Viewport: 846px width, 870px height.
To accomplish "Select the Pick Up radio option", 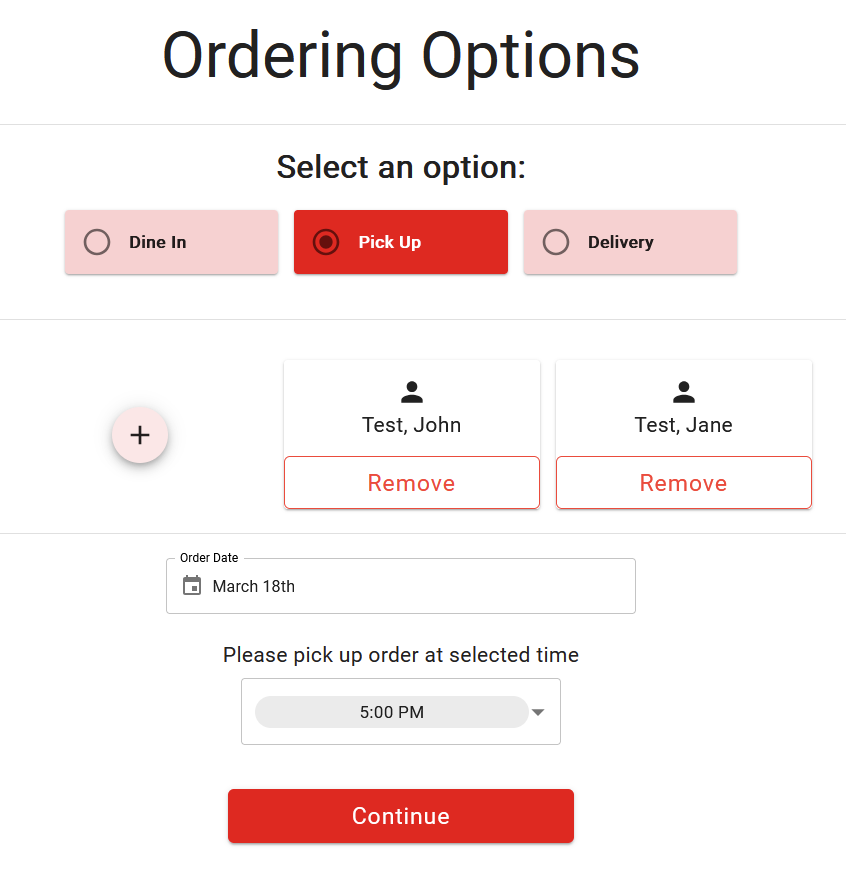I will [x=326, y=242].
